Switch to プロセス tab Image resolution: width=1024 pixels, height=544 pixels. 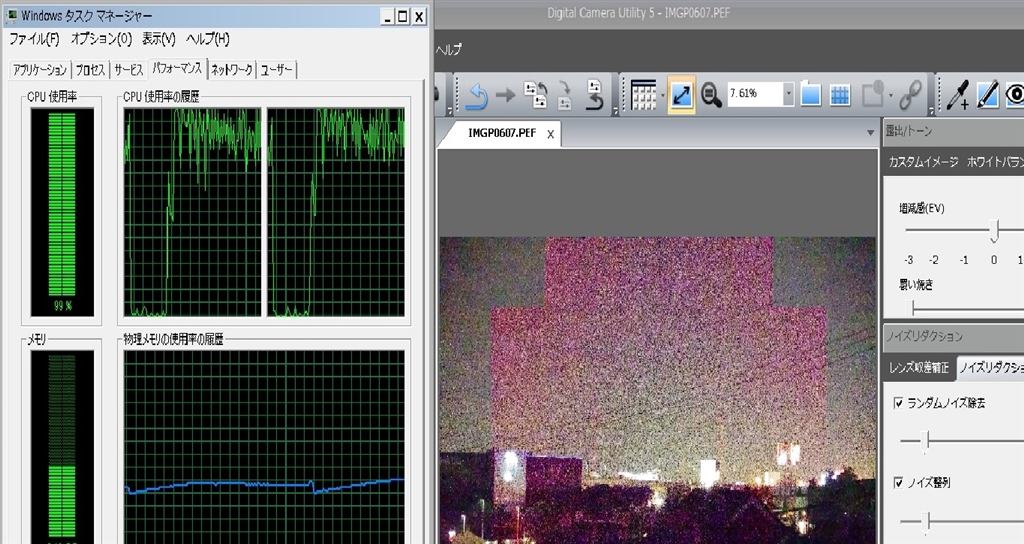click(90, 70)
